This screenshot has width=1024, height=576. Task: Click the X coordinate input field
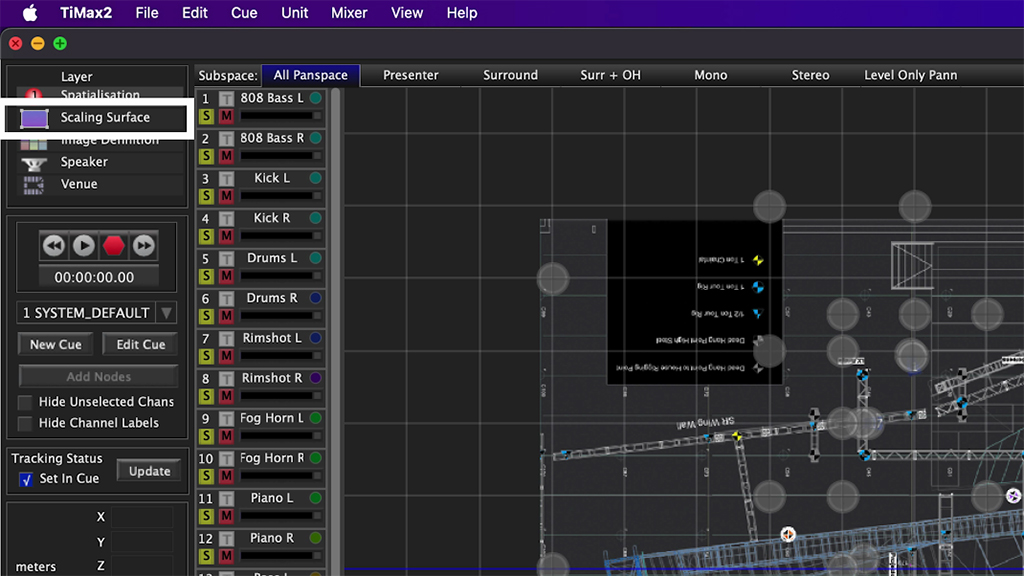coord(141,517)
